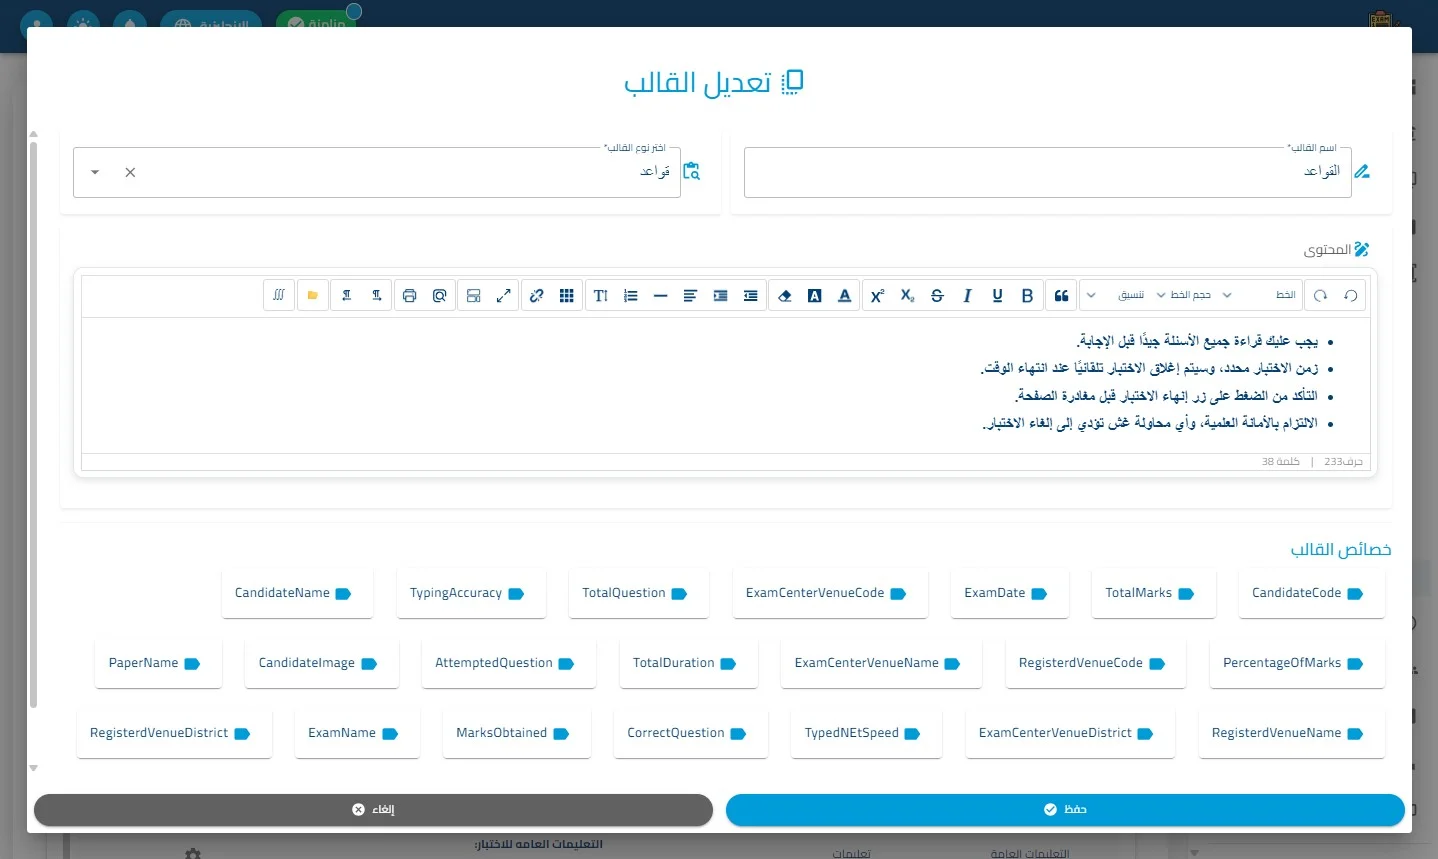1438x859 pixels.
Task: Insert the RegisterdVenueDistrict property tag
Action: pos(174,734)
